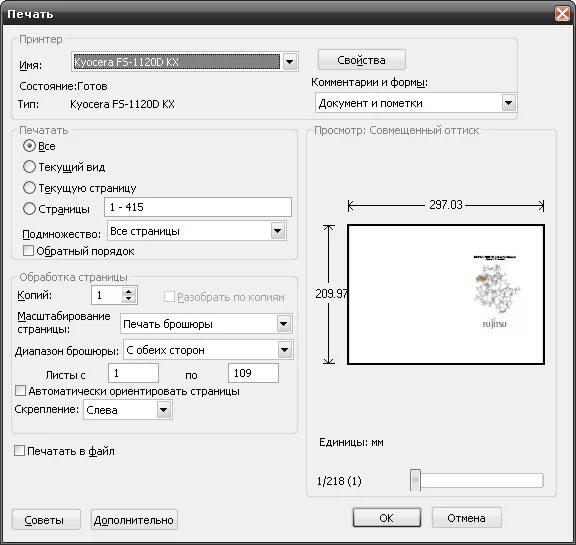Confirm printing with OK
This screenshot has height=545, width=576.
(x=387, y=518)
